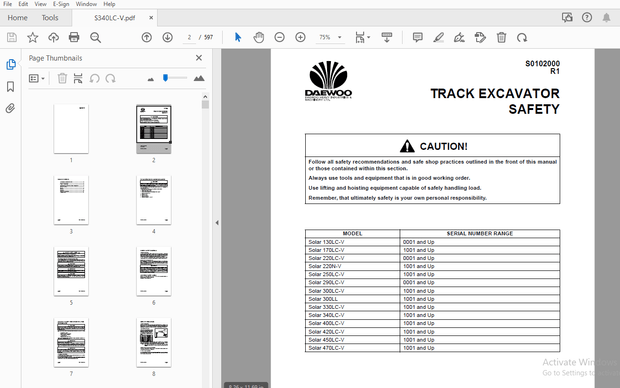Click the Solar 340LC-V table cell
This screenshot has width=620, height=388.
click(x=352, y=315)
